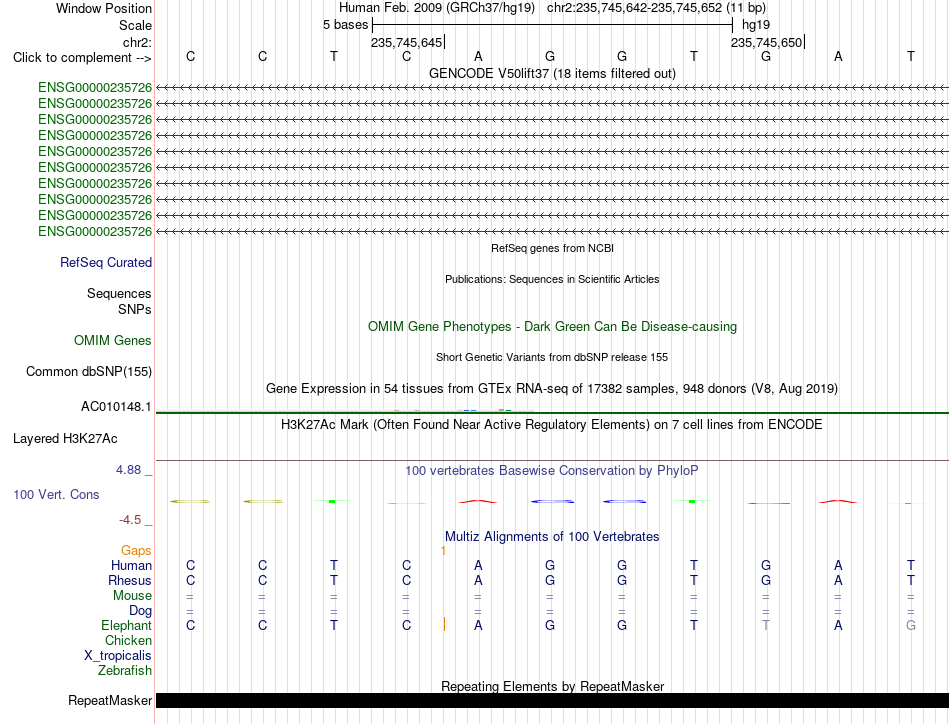This screenshot has height=724, width=950.
Task: Select the Rhesus alignment row label
Action: (x=130, y=580)
